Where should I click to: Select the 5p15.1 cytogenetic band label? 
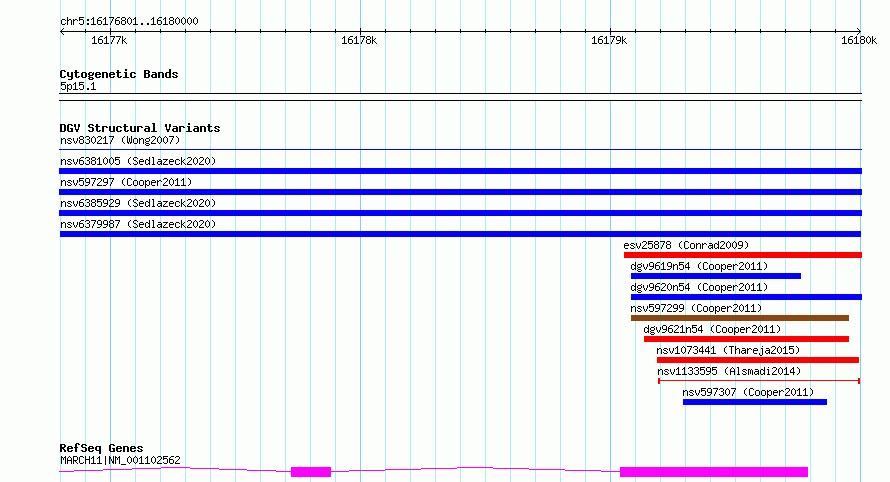coord(78,86)
